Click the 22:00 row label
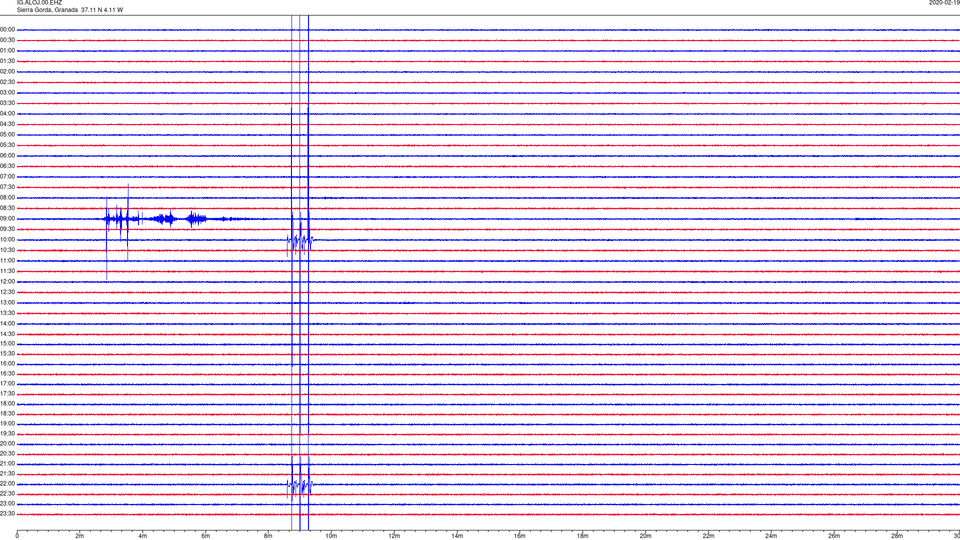960x540 pixels. tap(7, 484)
